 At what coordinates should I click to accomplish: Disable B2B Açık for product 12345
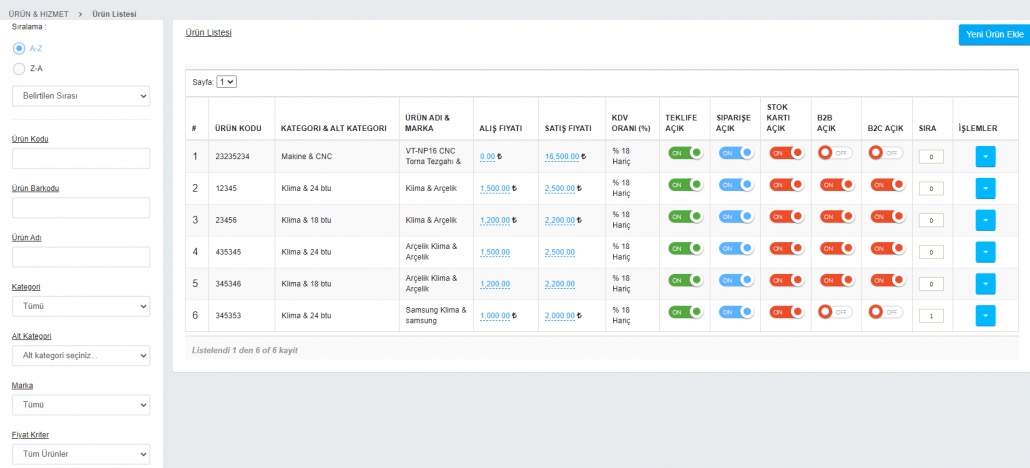(x=838, y=185)
